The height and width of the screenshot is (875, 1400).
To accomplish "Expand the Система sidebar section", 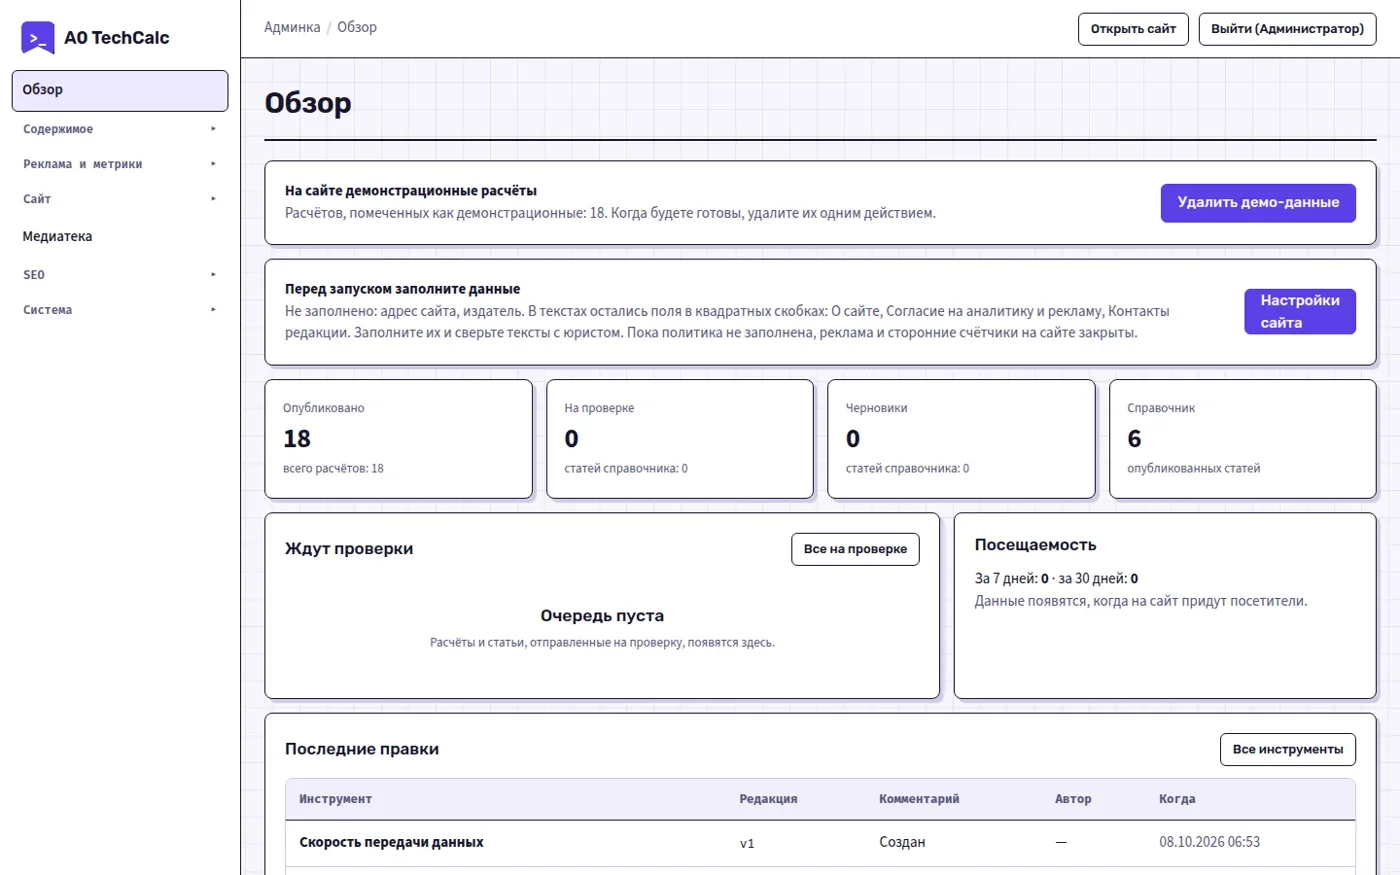I will [x=120, y=310].
